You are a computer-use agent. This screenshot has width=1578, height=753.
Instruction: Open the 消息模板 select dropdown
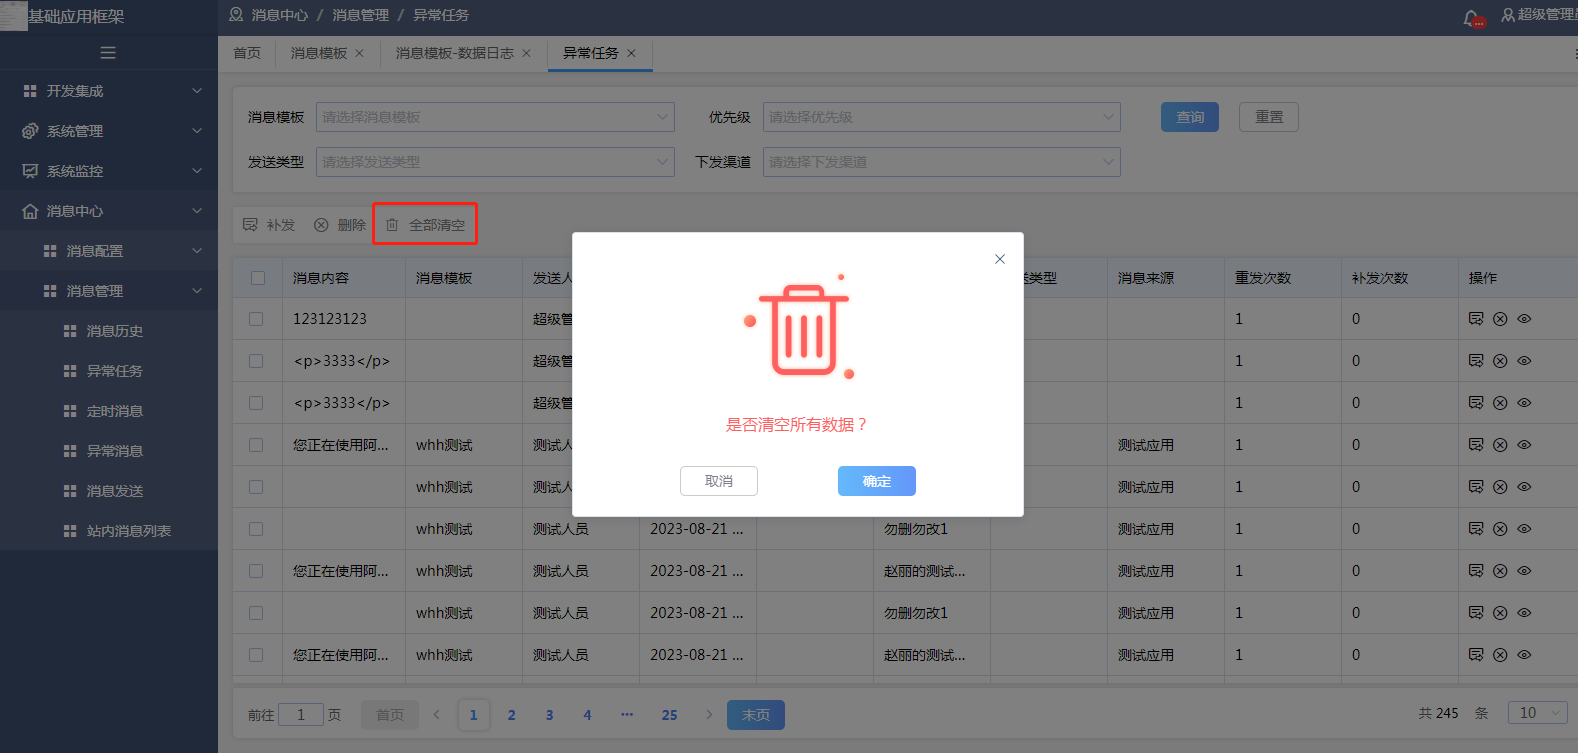tap(495, 117)
